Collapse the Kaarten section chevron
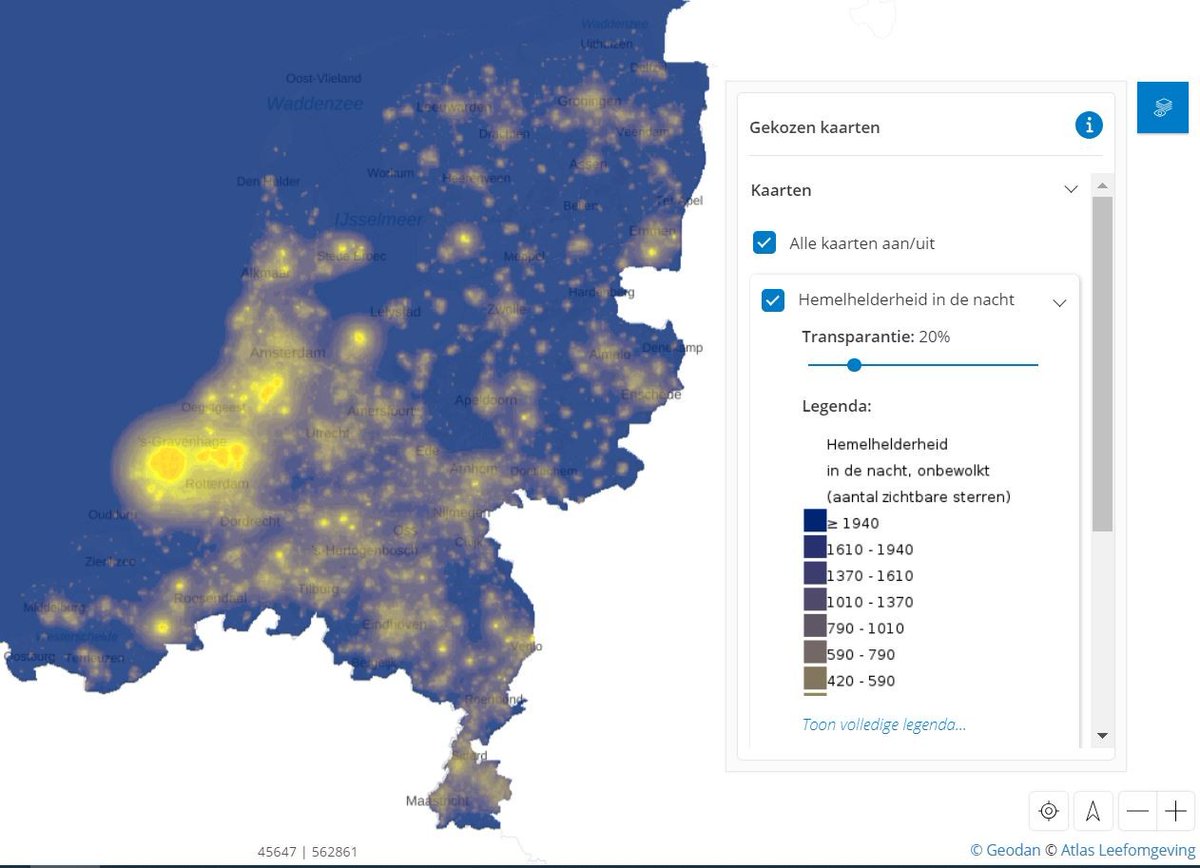Viewport: 1200px width, 868px height. coord(1071,189)
